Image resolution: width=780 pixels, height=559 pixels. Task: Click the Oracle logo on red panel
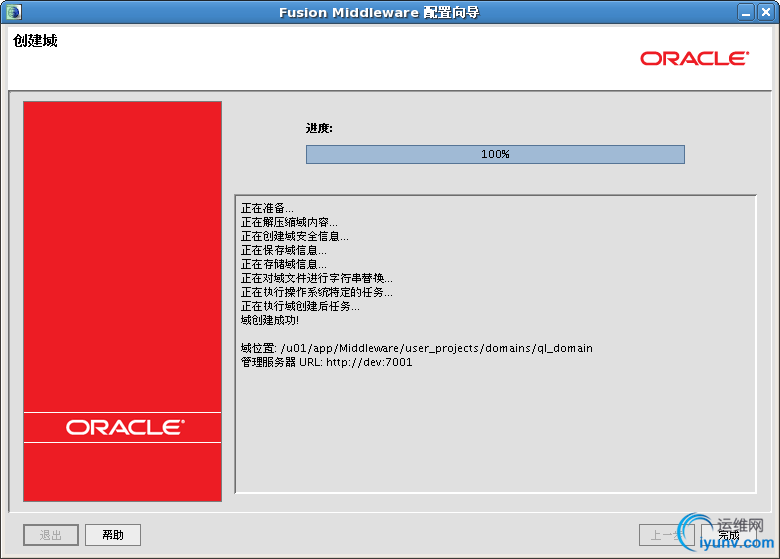click(x=125, y=428)
